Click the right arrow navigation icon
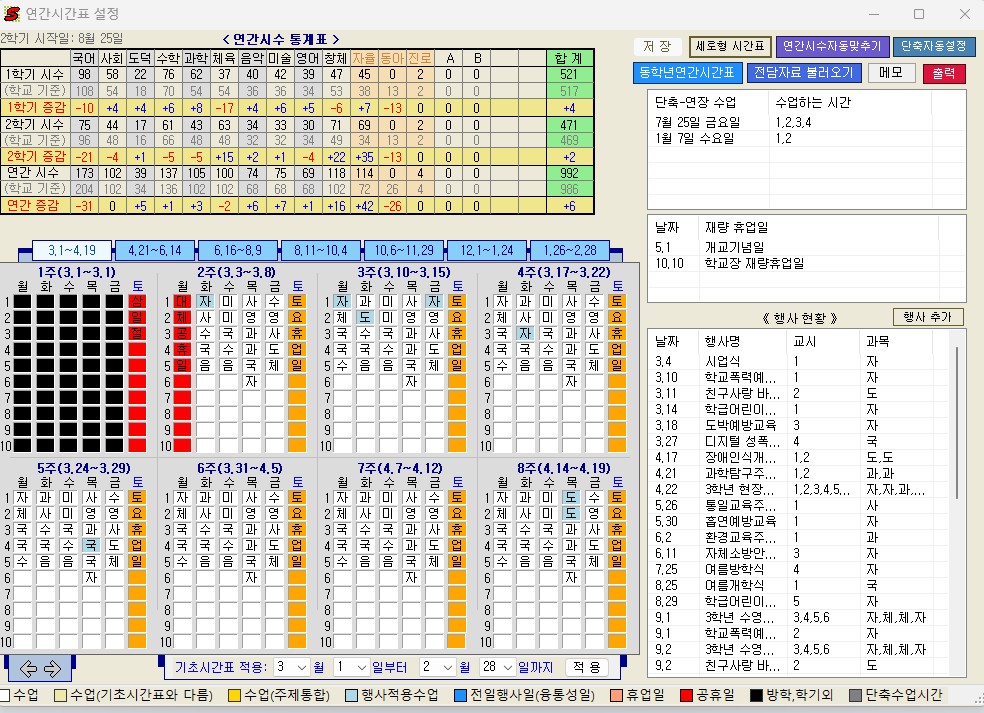Viewport: 984px width, 713px height. 53,668
